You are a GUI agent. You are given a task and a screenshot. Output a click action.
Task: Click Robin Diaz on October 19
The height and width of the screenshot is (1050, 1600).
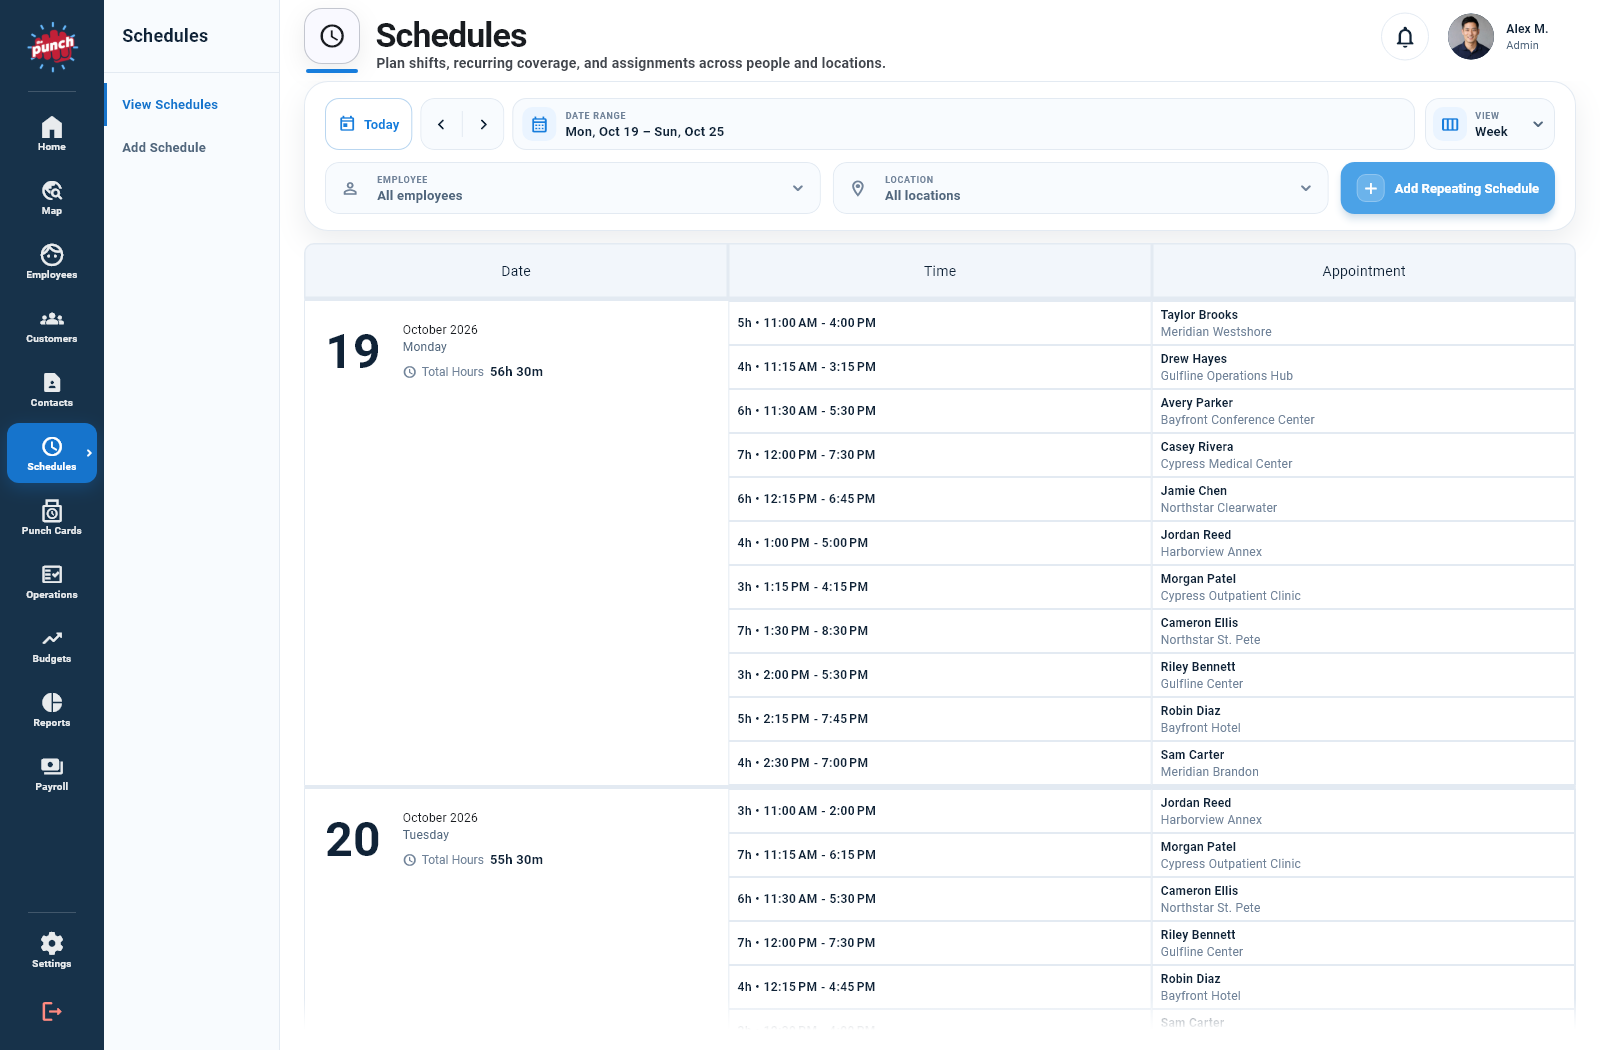(1363, 719)
